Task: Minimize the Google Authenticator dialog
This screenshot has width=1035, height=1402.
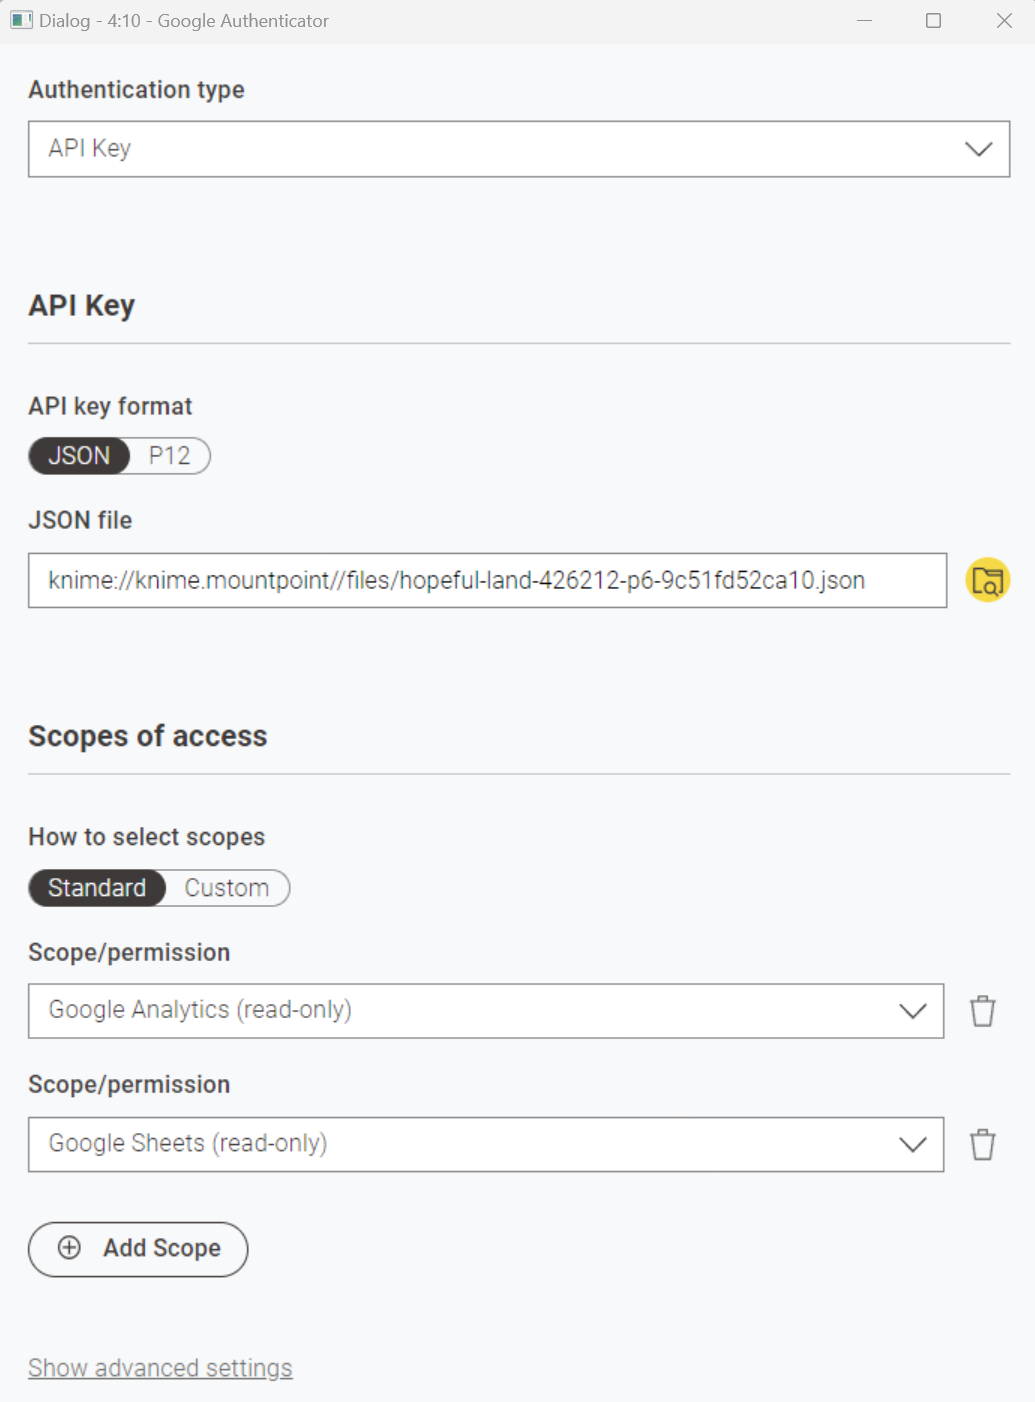Action: [865, 21]
